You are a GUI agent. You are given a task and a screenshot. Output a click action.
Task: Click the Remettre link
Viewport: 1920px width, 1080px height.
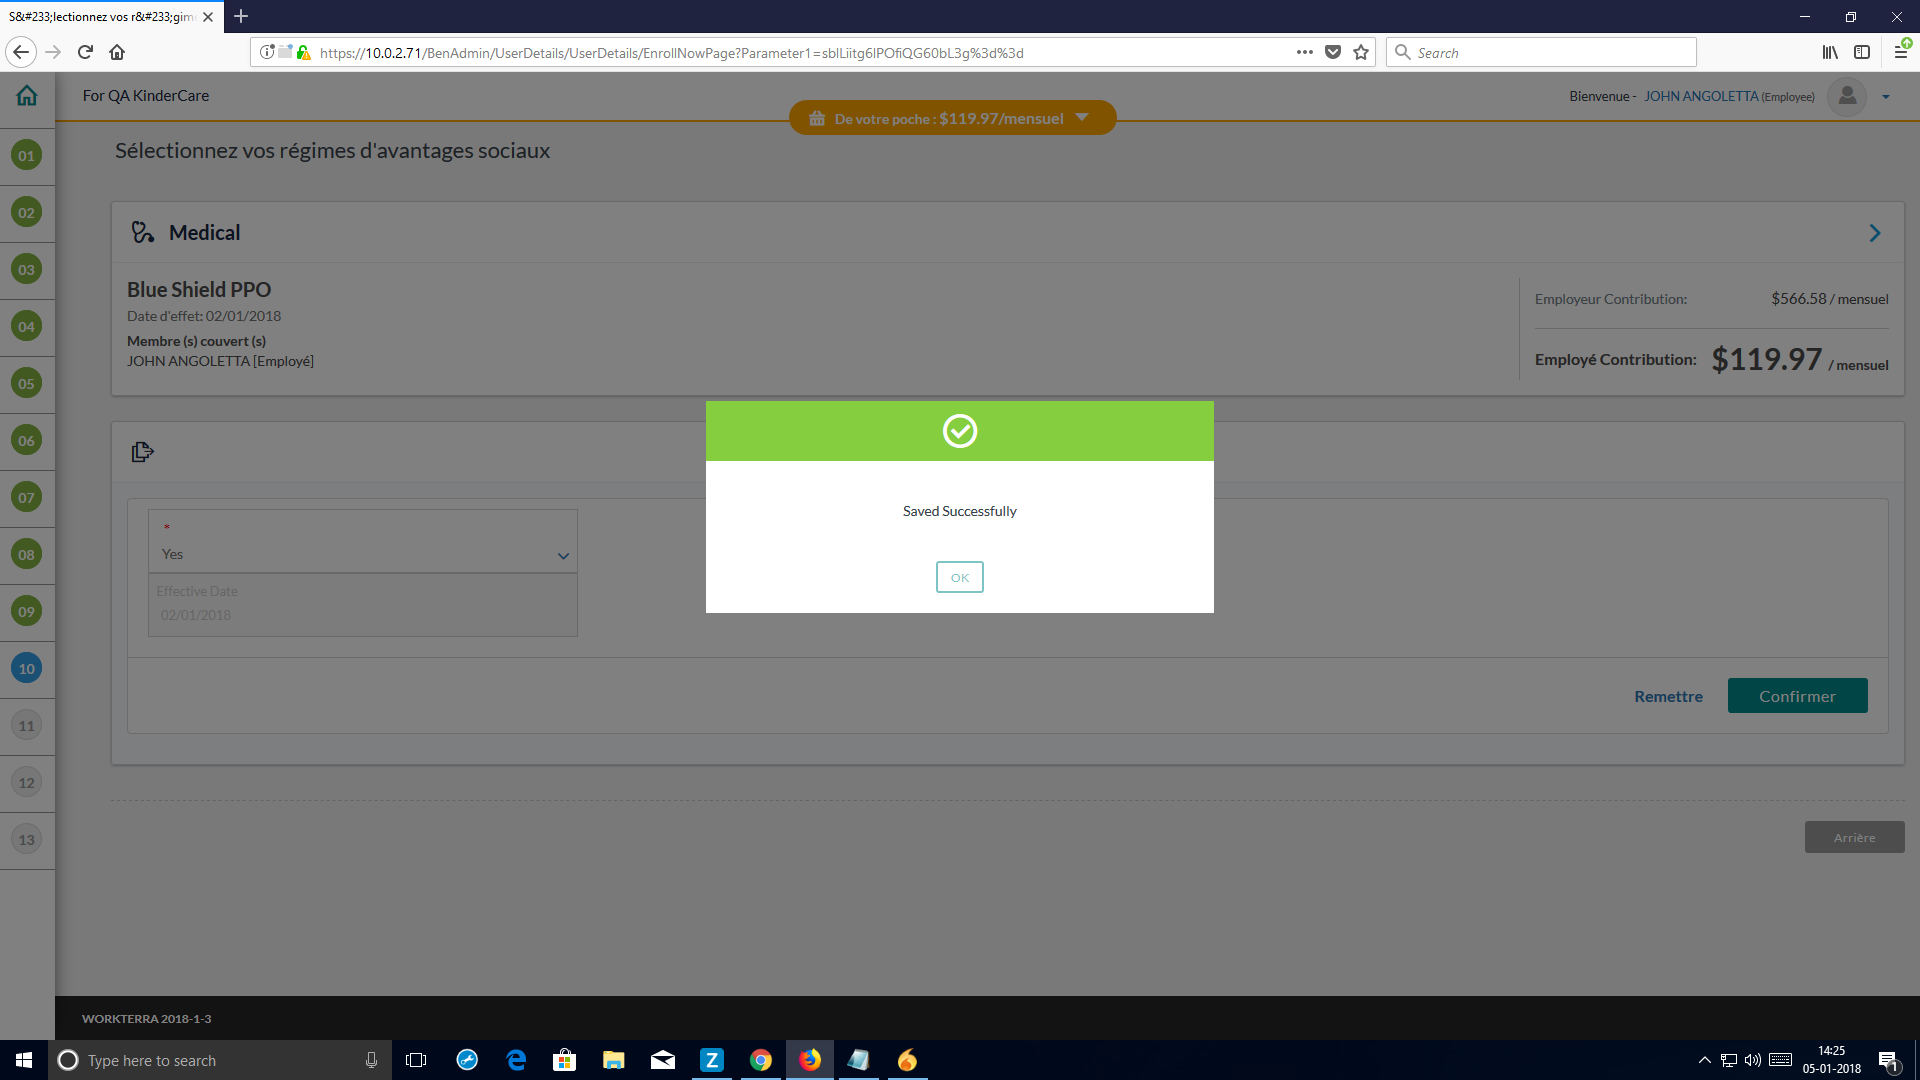(x=1668, y=696)
